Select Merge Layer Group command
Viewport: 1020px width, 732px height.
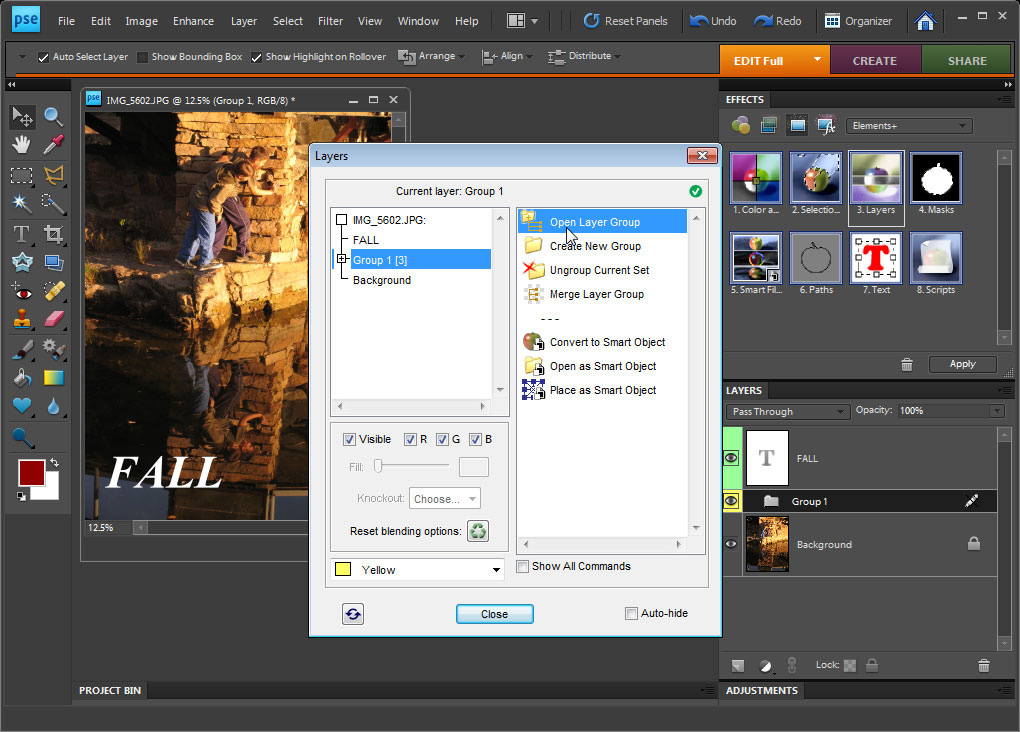click(x=596, y=294)
